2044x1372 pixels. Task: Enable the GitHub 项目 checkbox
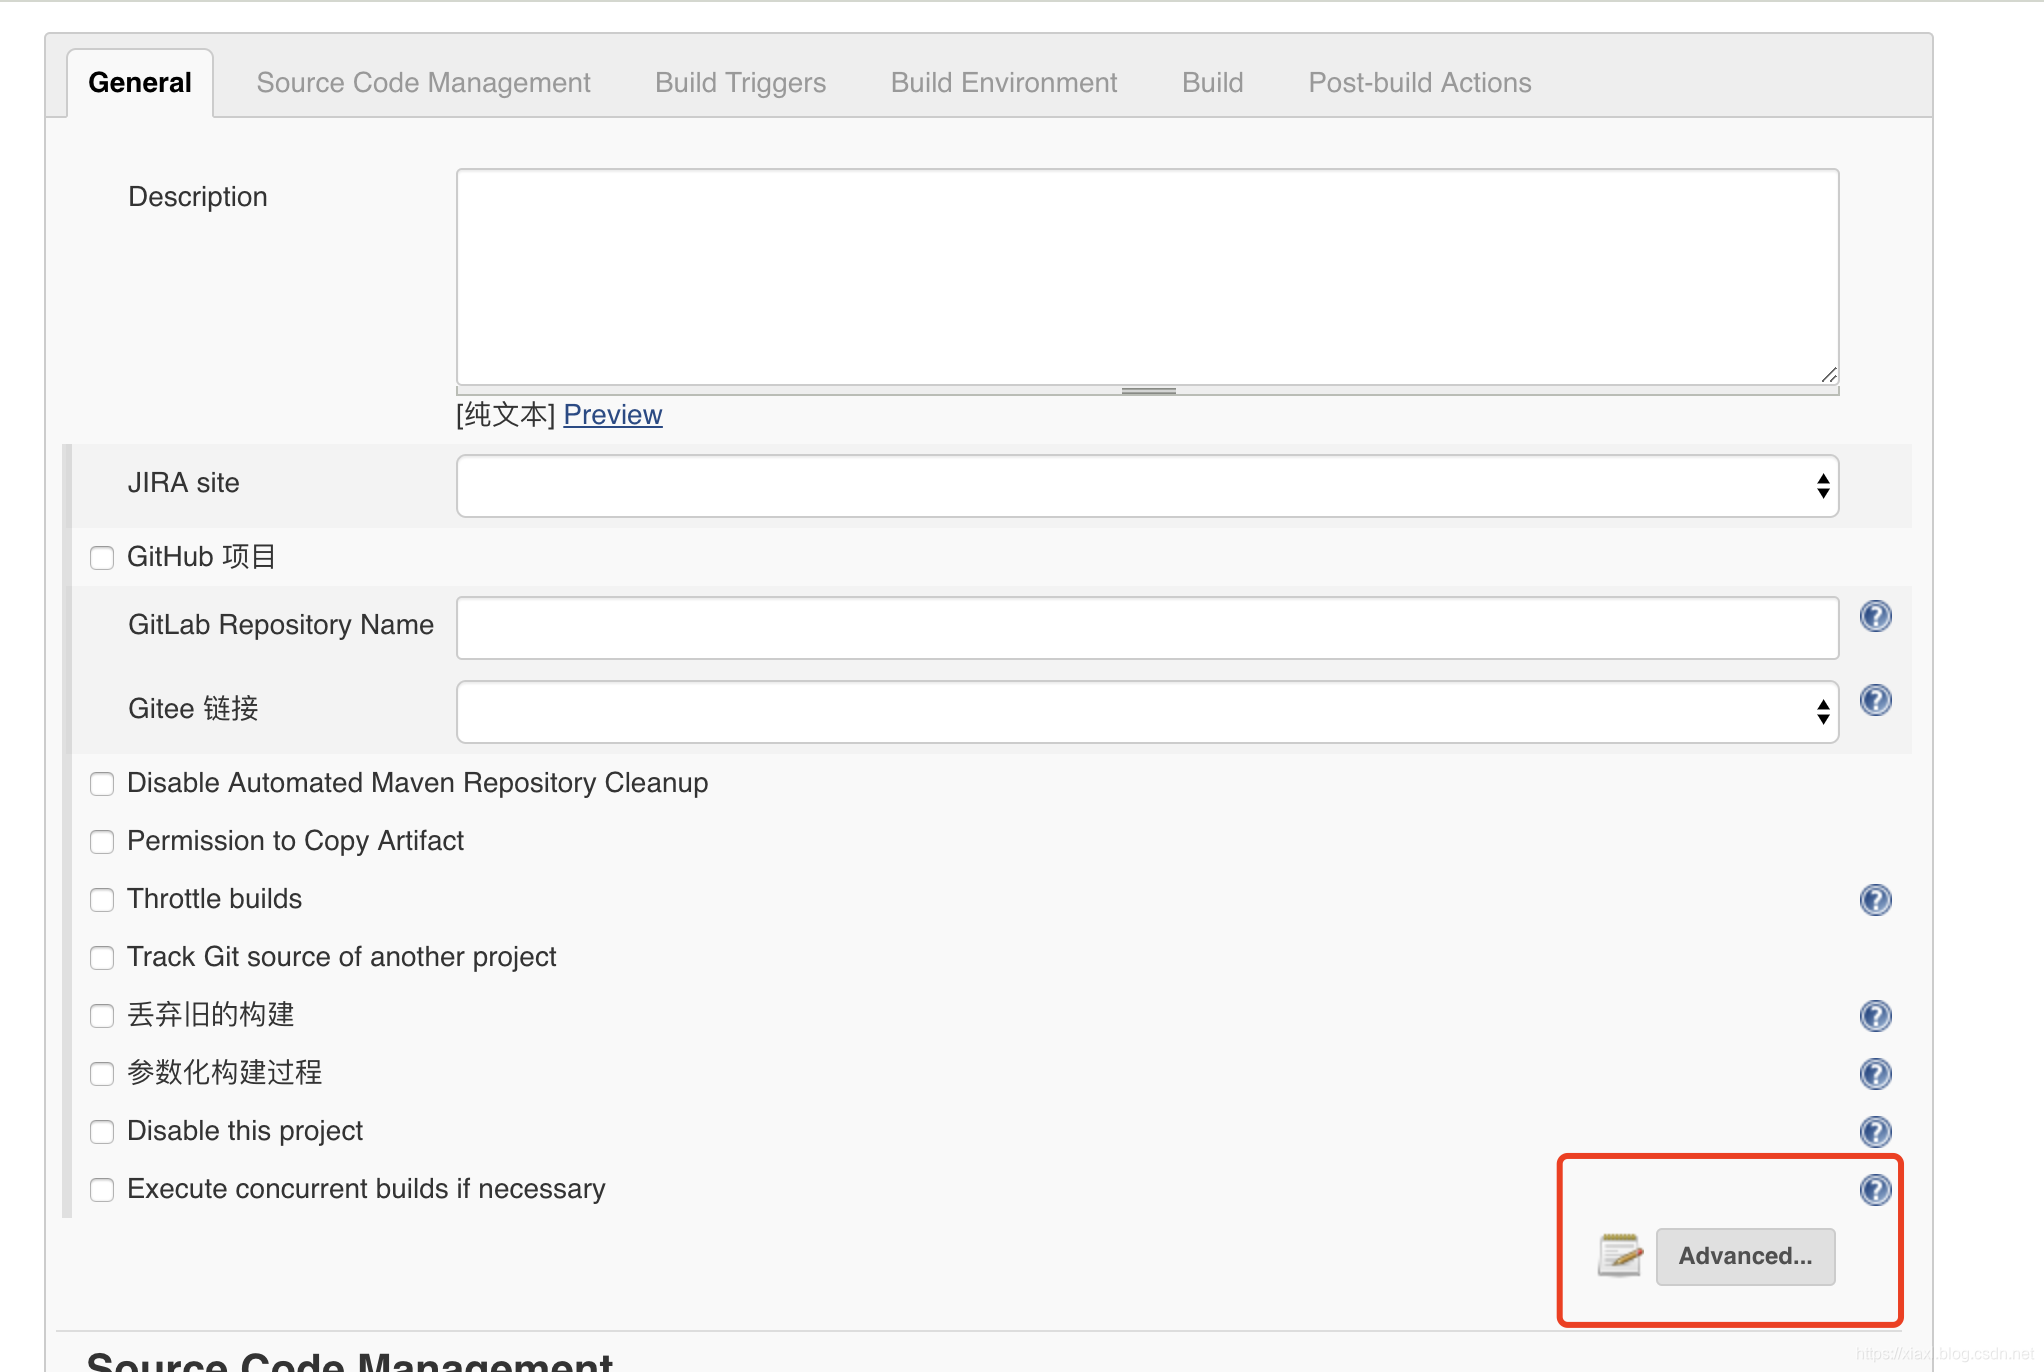tap(102, 558)
